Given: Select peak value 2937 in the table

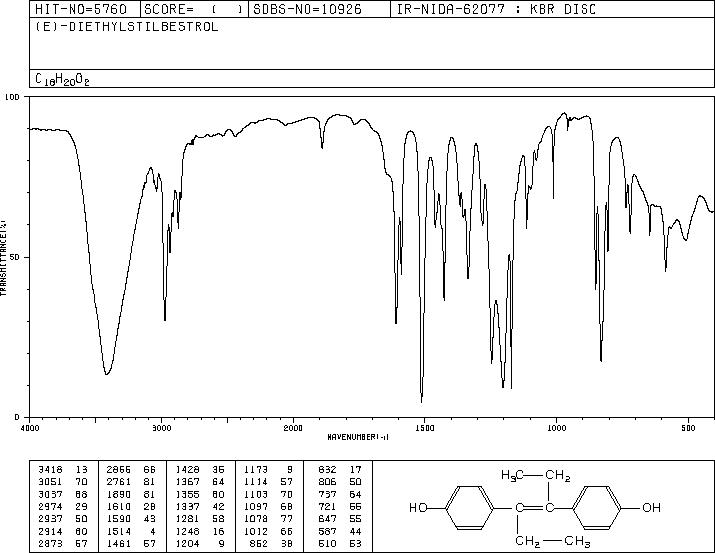Looking at the screenshot, I should (50, 519).
